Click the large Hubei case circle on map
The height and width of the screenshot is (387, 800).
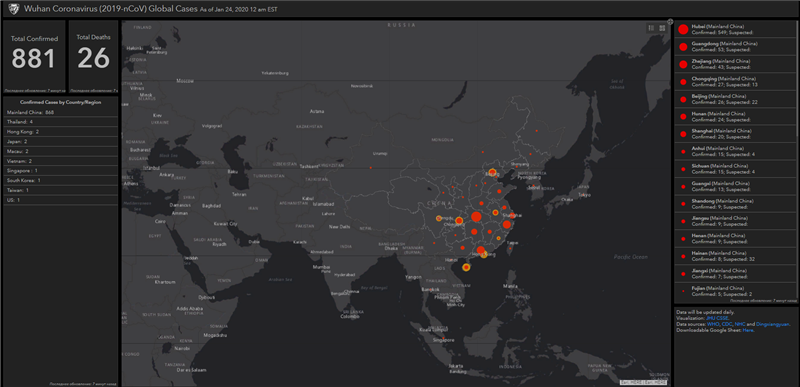pyautogui.click(x=476, y=217)
